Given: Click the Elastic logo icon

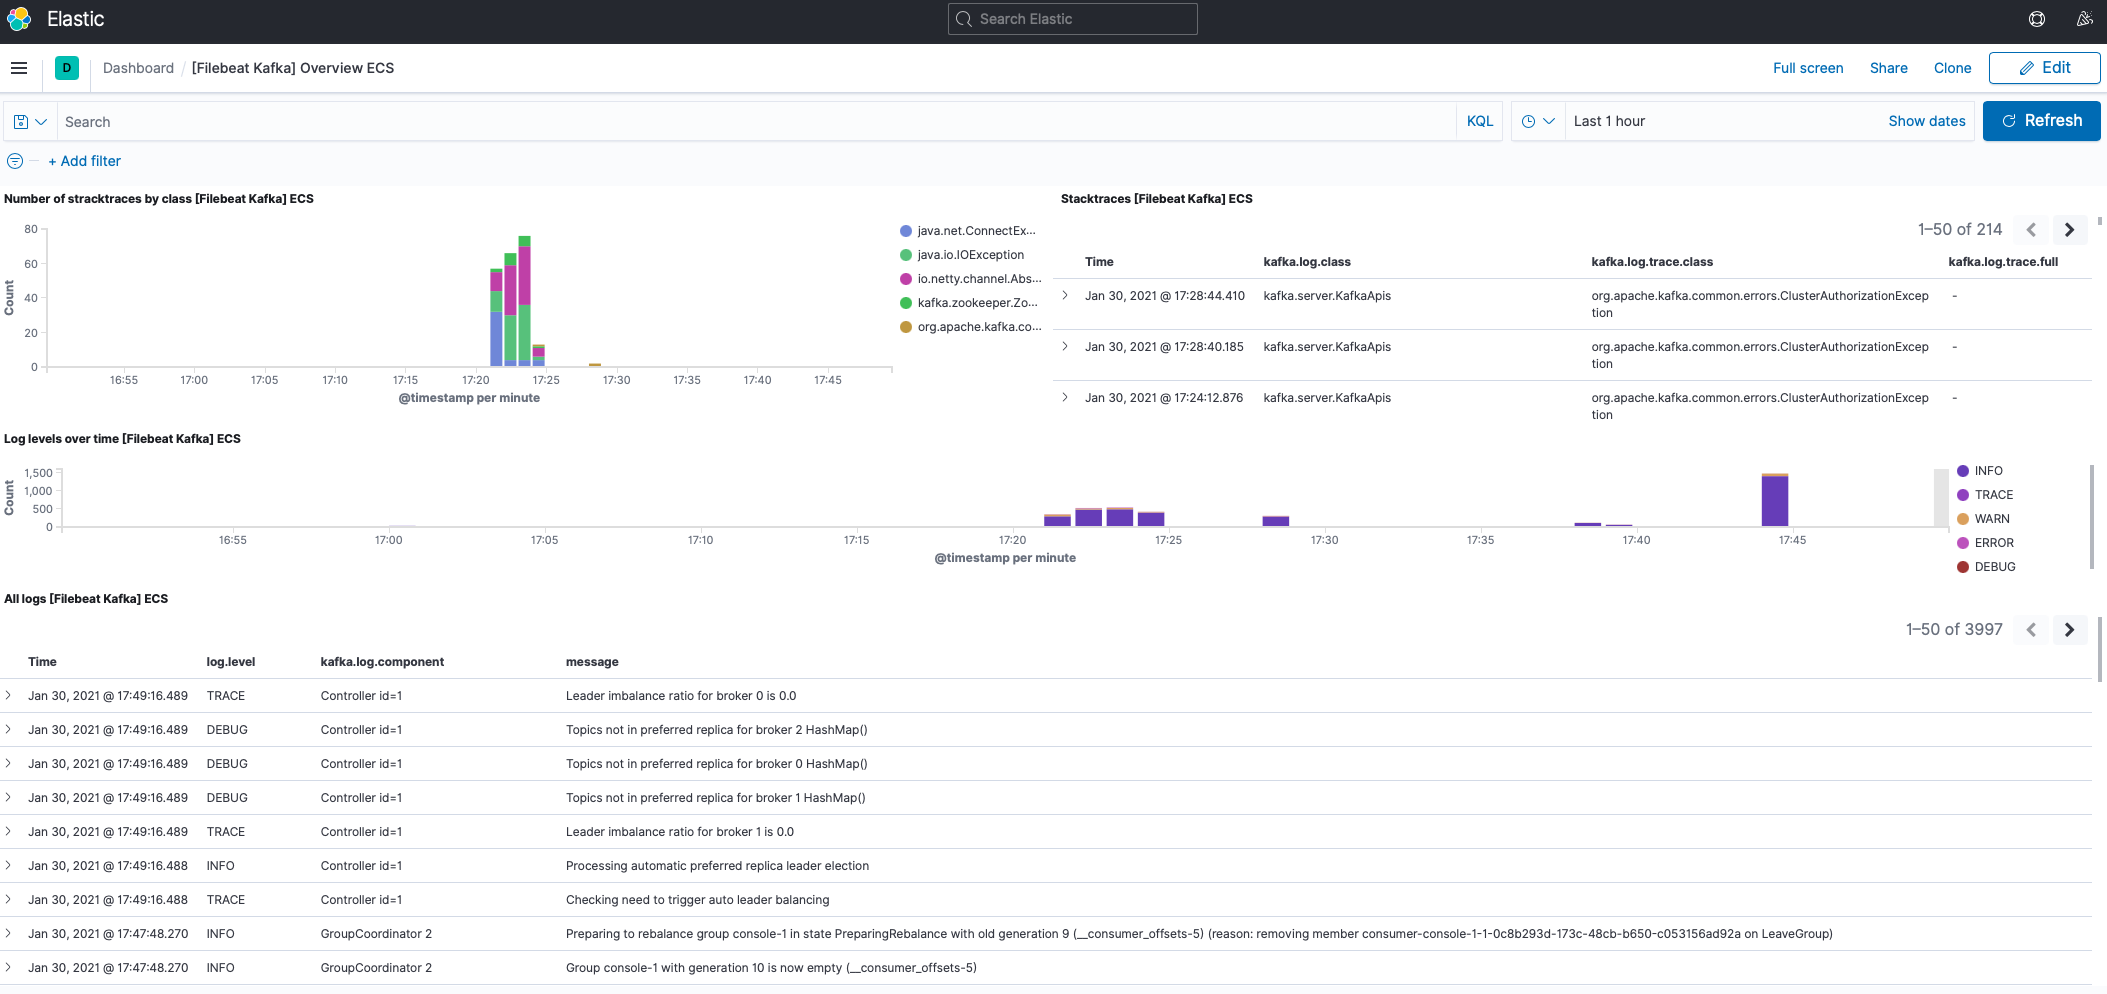Looking at the screenshot, I should click(x=19, y=19).
